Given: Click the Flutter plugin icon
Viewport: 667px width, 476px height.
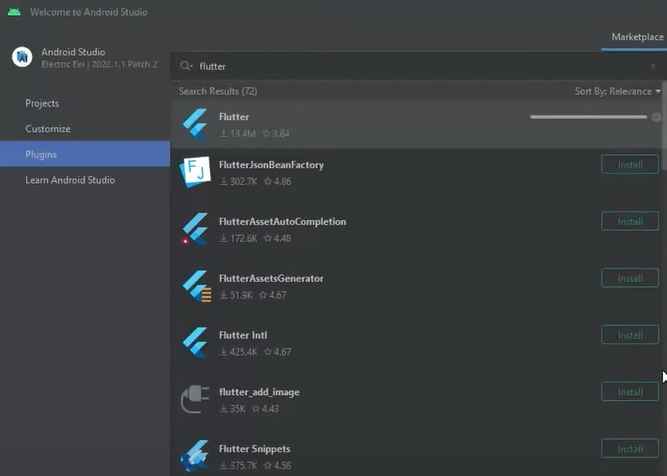Looking at the screenshot, I should [194, 124].
